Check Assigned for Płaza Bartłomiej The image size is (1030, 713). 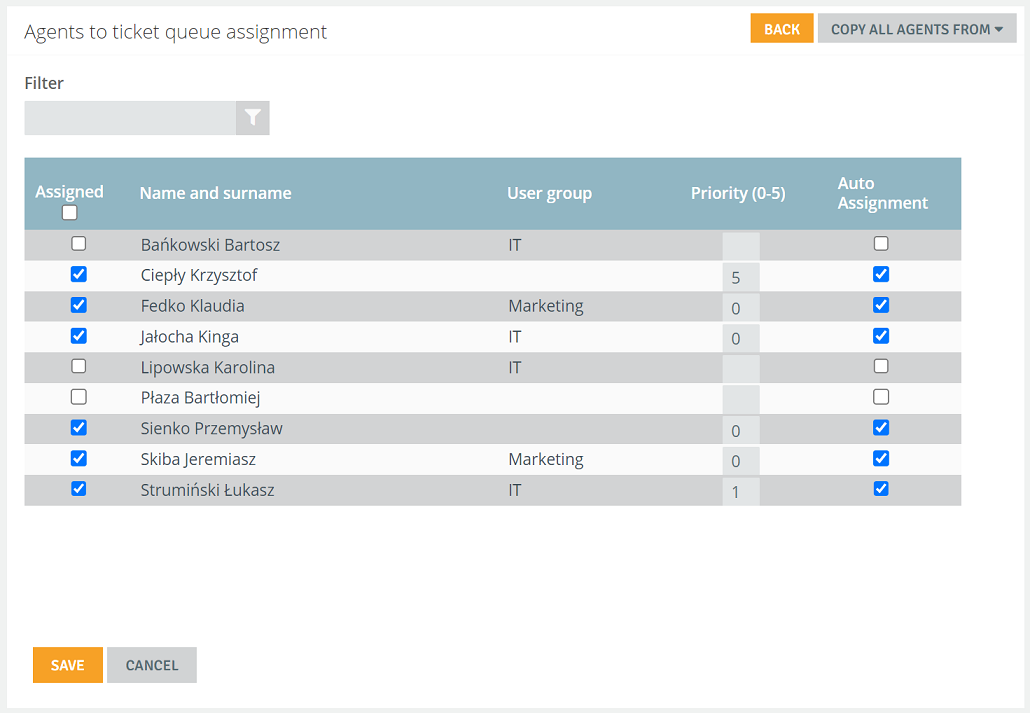[x=79, y=397]
